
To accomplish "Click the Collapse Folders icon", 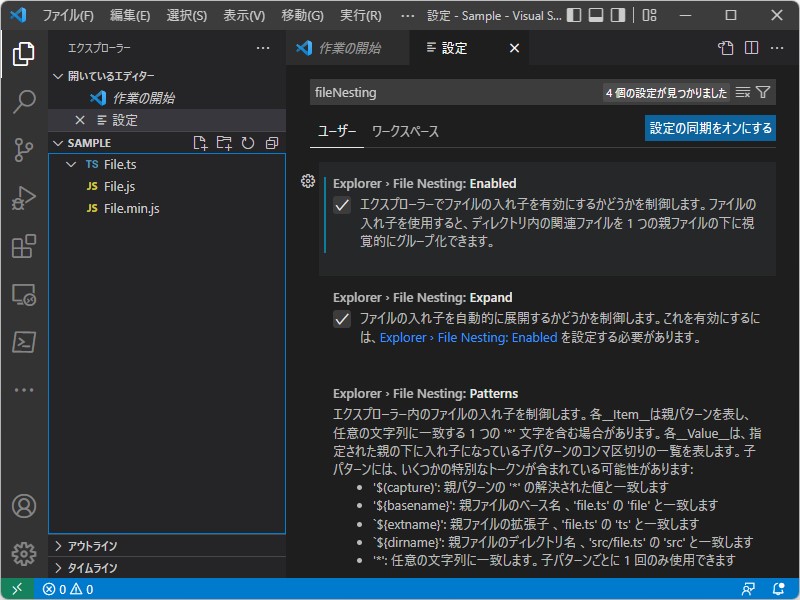I will click(x=272, y=142).
